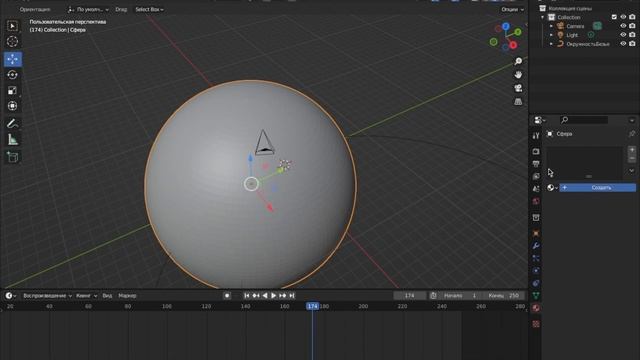Open the World properties tab
Screen dimensions: 640x360
tap(536, 201)
